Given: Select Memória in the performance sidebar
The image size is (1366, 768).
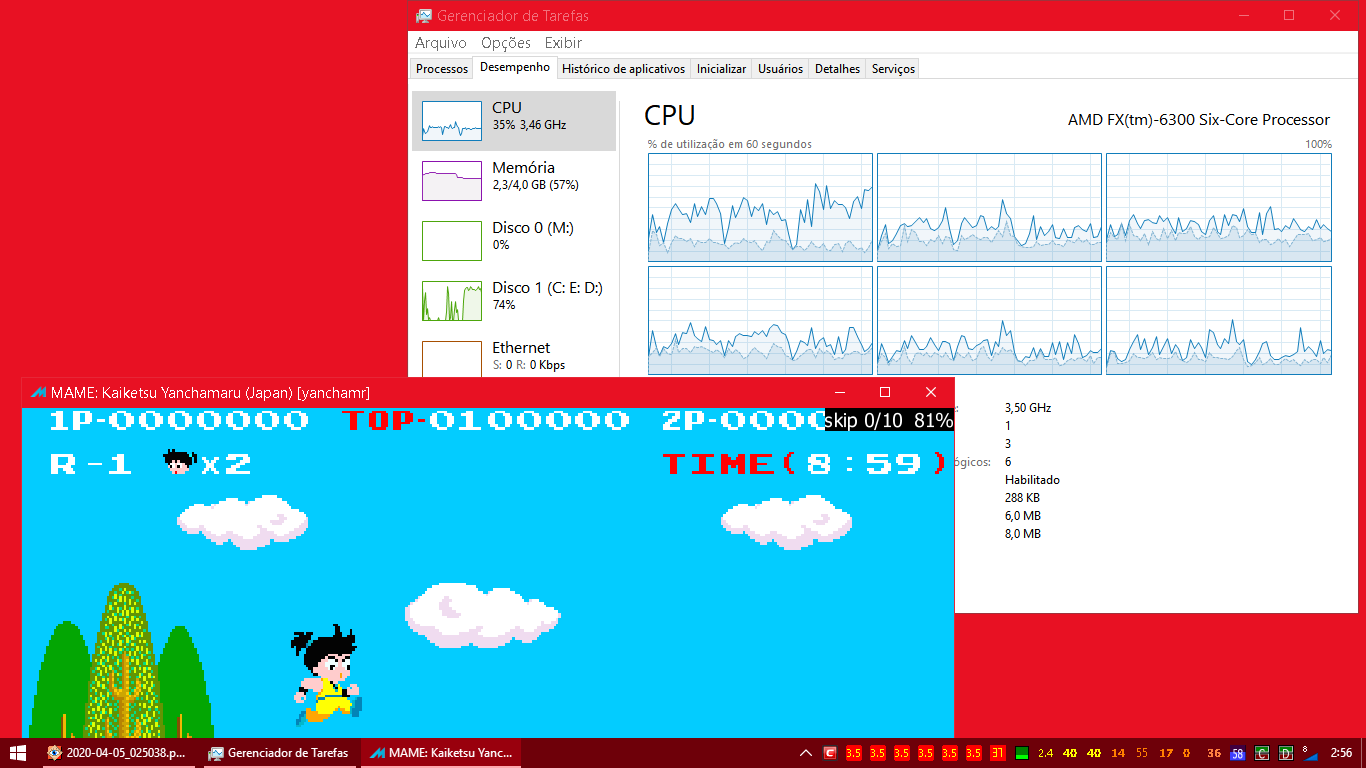Looking at the screenshot, I should [514, 181].
